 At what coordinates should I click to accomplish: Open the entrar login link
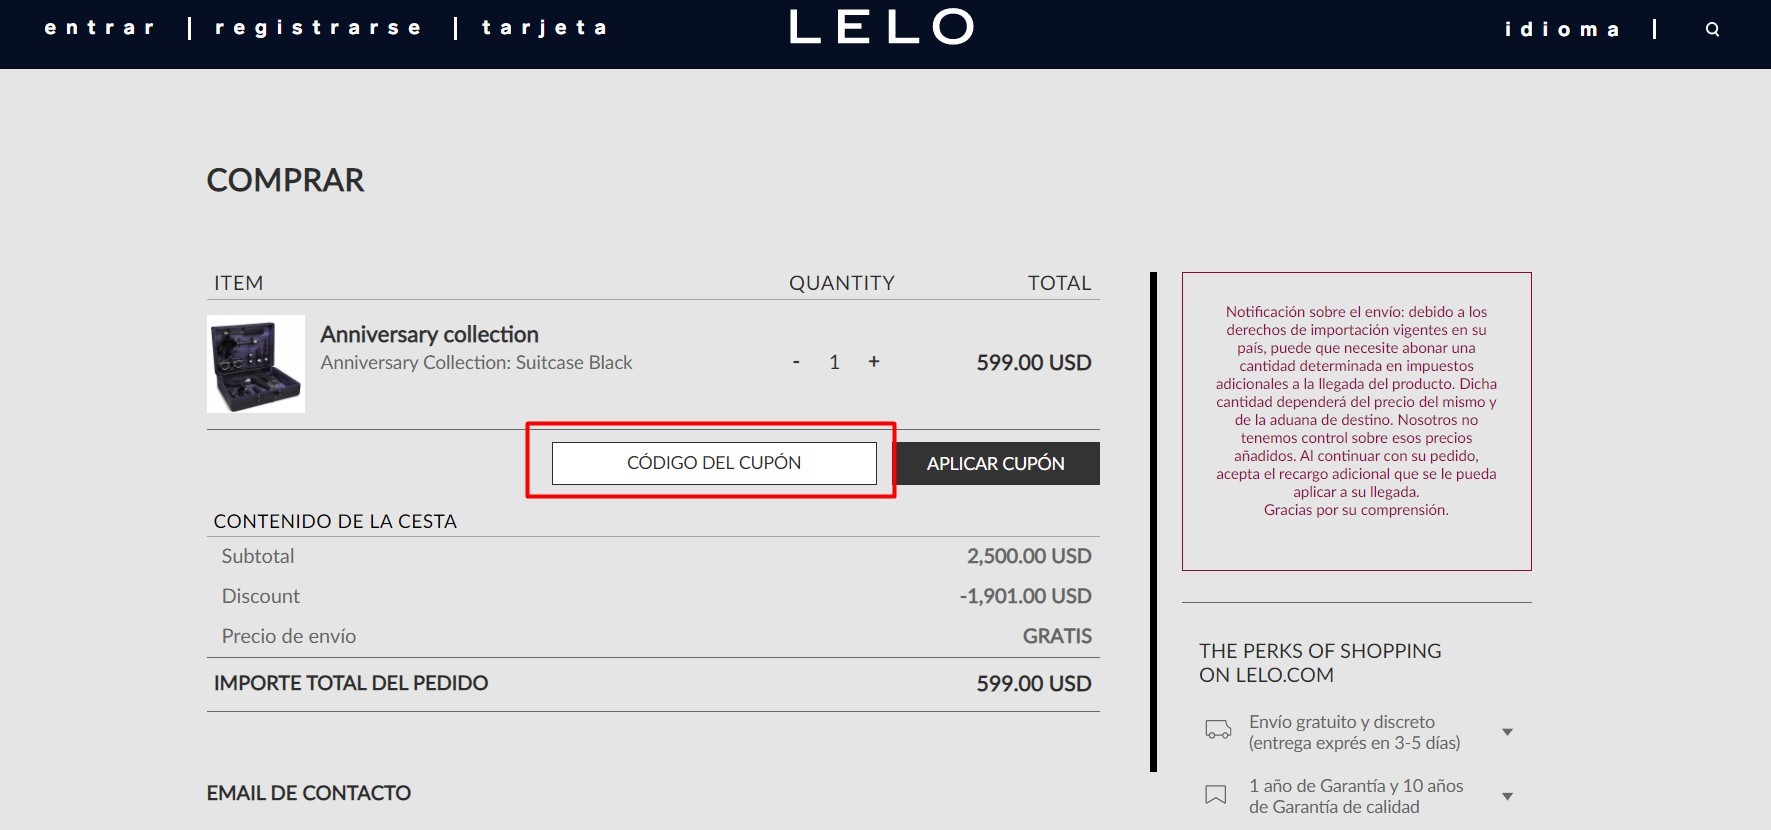(x=100, y=28)
